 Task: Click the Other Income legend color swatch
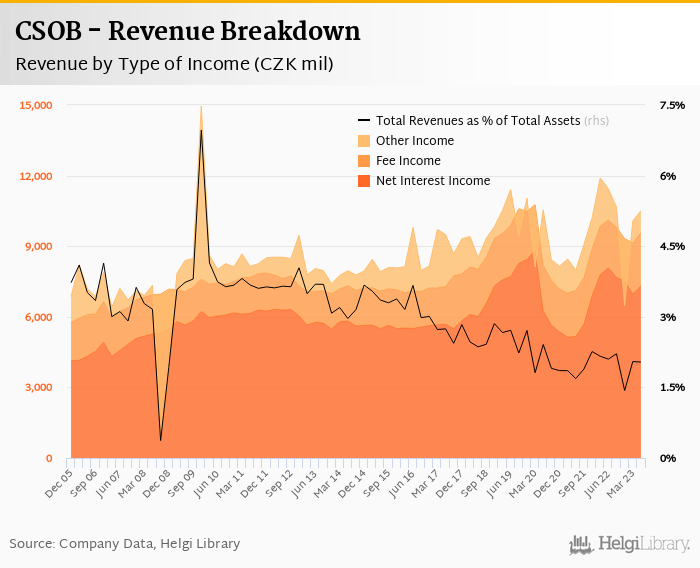(x=364, y=141)
